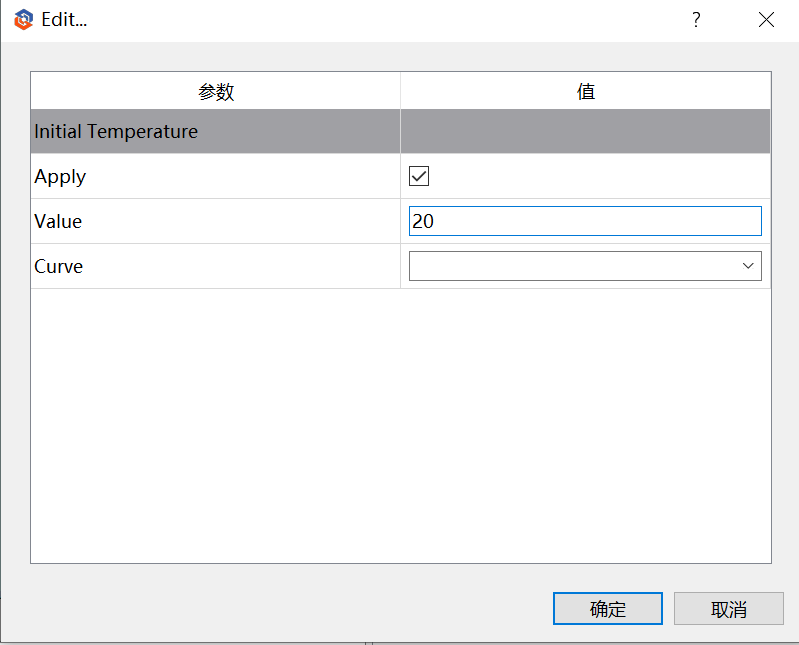Confirm with the 确定 button

(x=607, y=608)
